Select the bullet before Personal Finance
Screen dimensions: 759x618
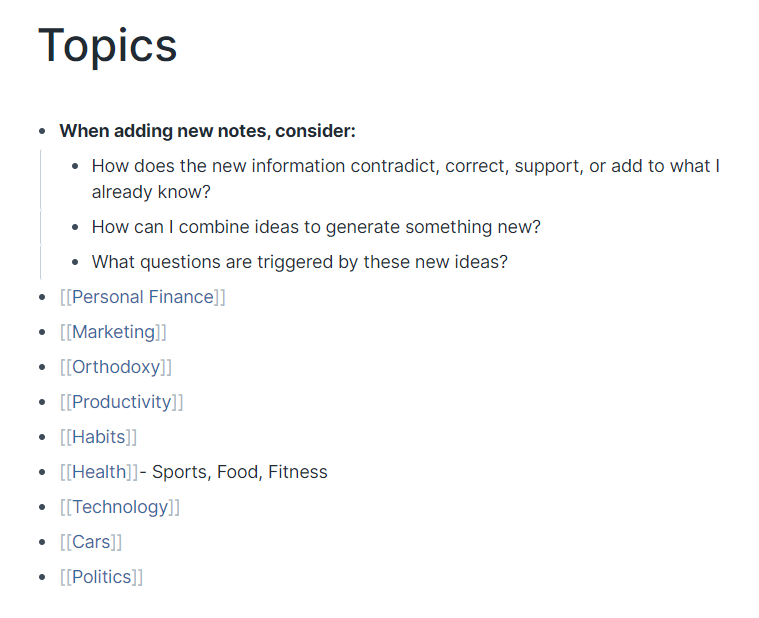pyautogui.click(x=43, y=297)
